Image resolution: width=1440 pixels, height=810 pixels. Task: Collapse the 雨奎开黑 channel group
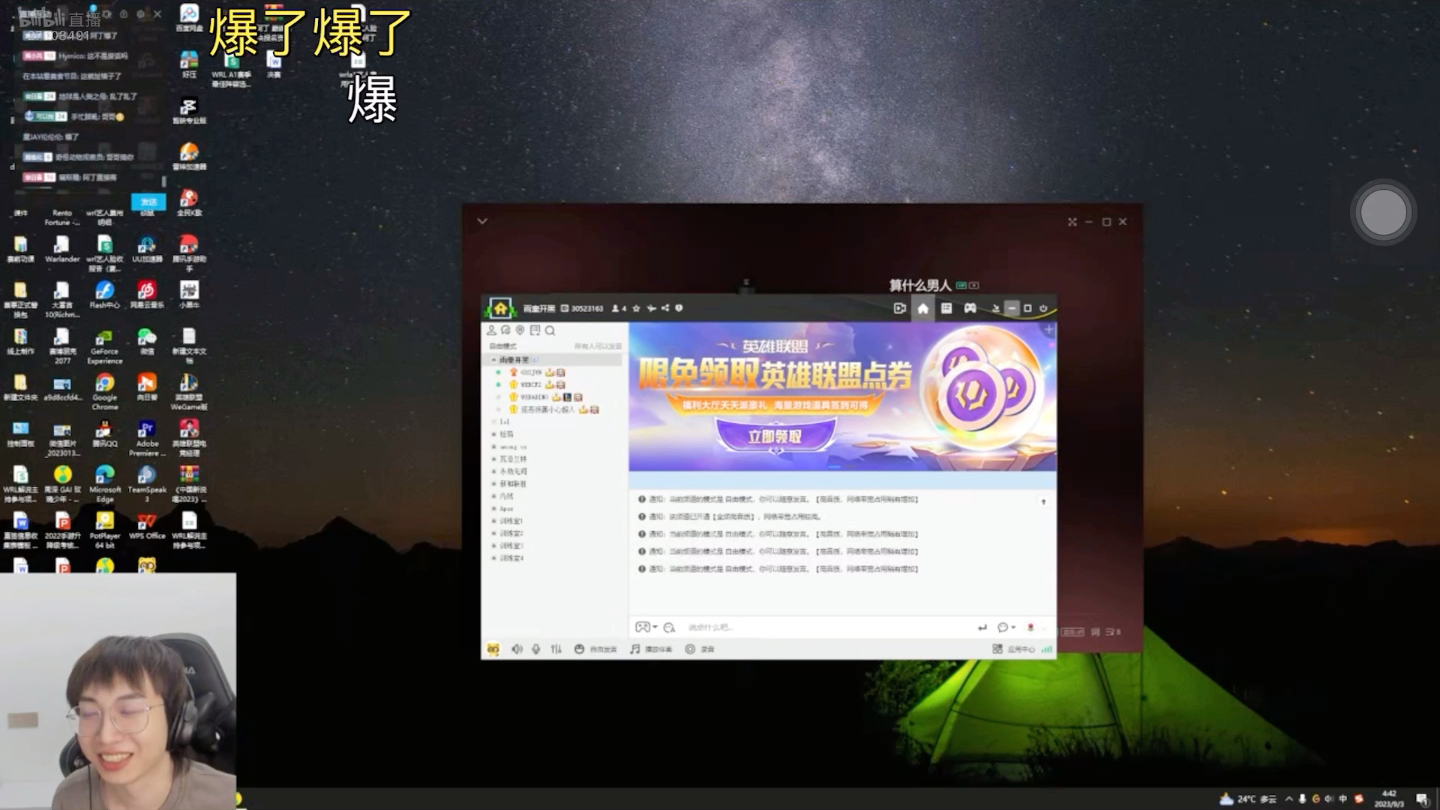[x=493, y=360]
